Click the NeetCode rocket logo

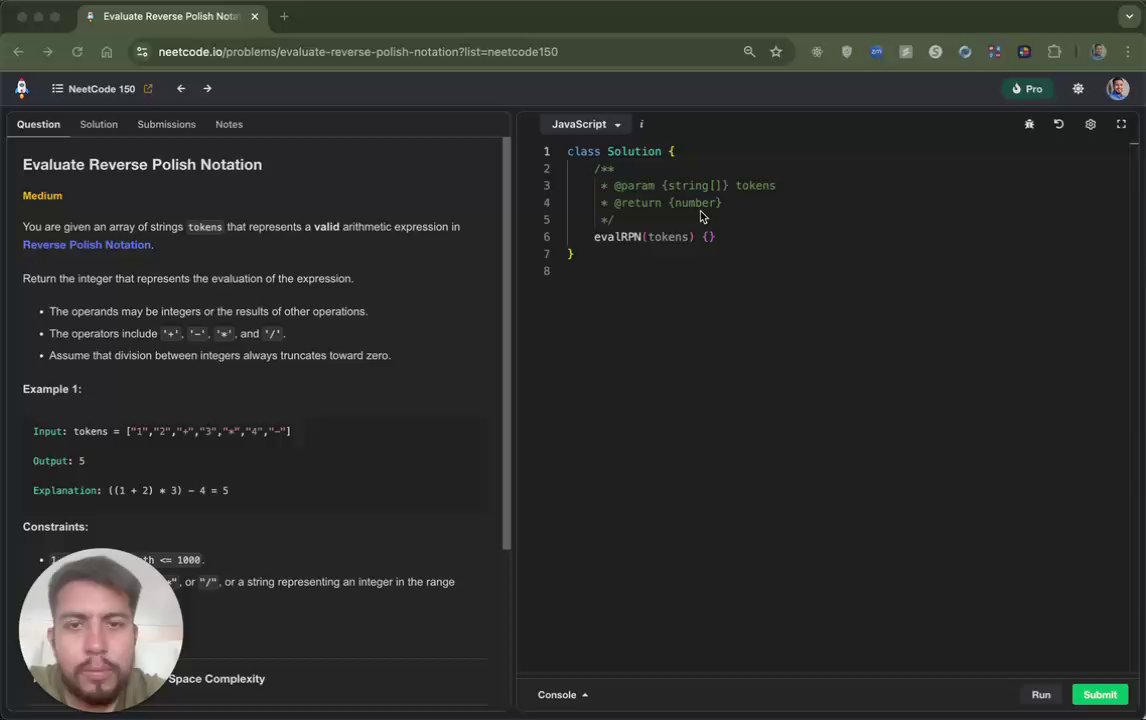(21, 89)
